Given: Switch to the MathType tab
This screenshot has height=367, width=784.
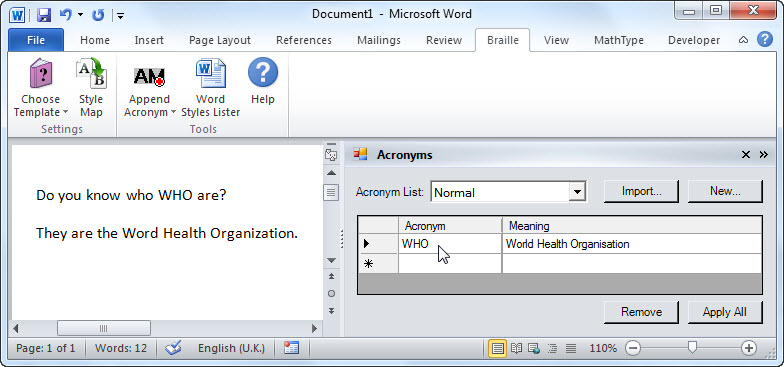Looking at the screenshot, I should point(619,40).
